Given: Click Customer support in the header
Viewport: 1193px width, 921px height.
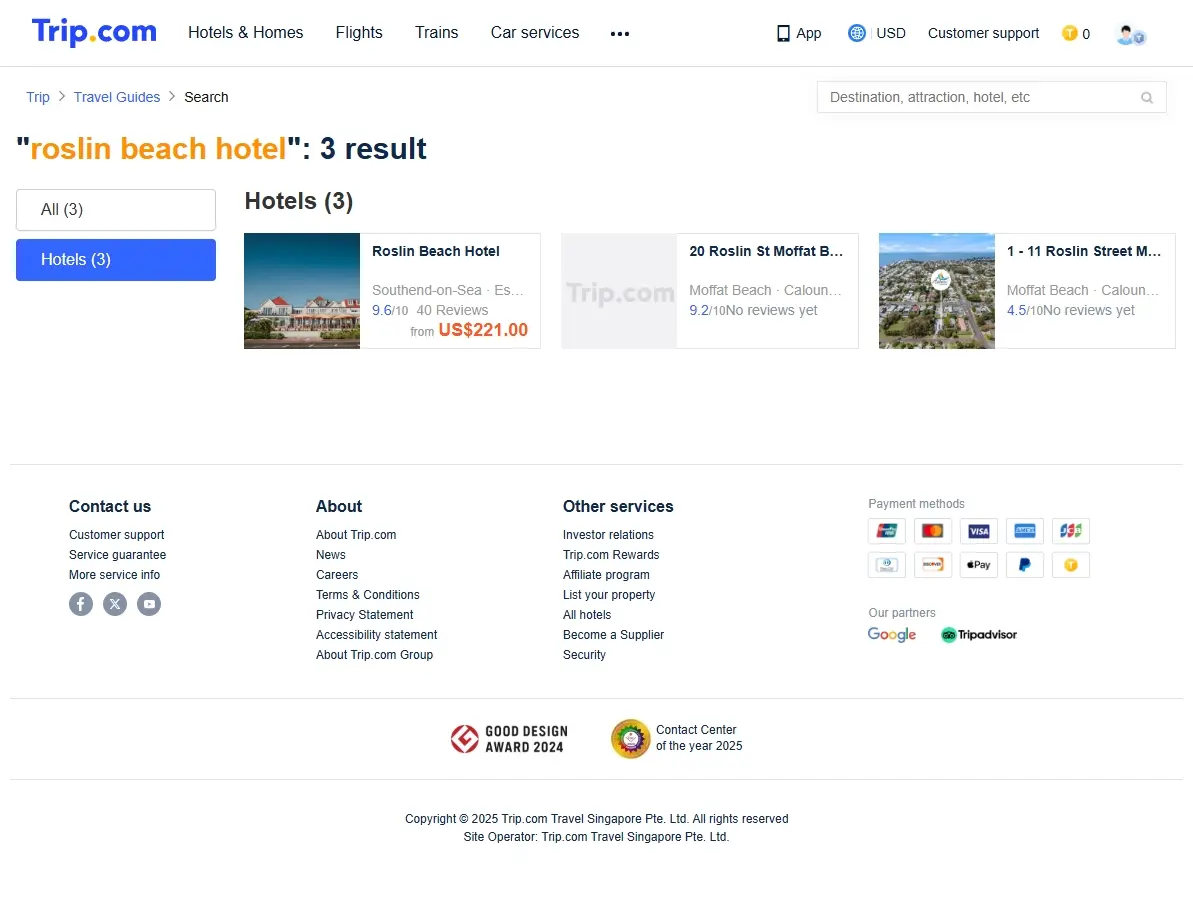Looking at the screenshot, I should click(x=983, y=33).
